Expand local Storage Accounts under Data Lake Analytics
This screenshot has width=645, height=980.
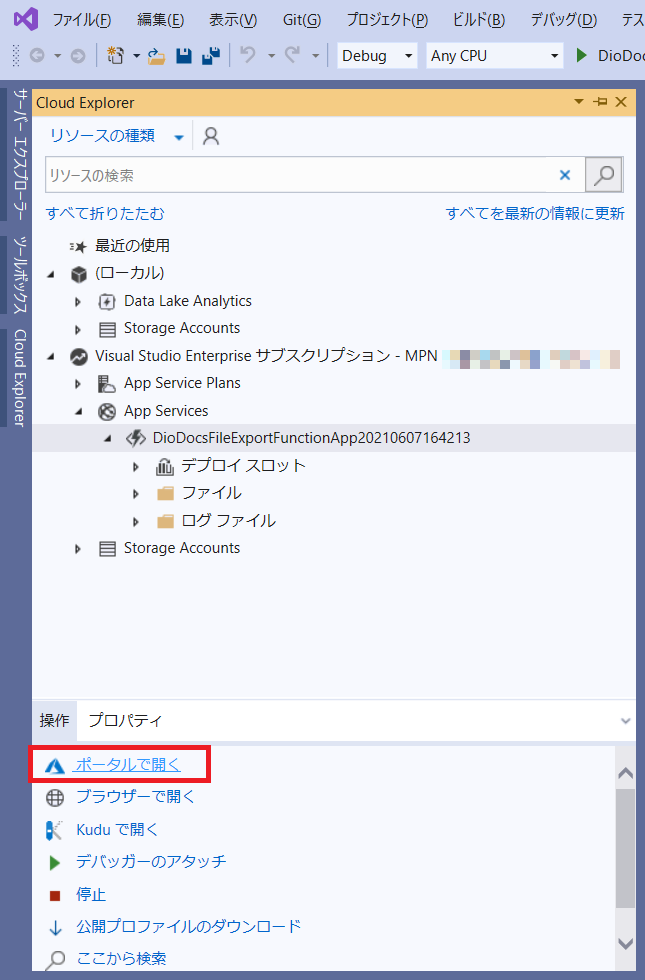(78, 329)
